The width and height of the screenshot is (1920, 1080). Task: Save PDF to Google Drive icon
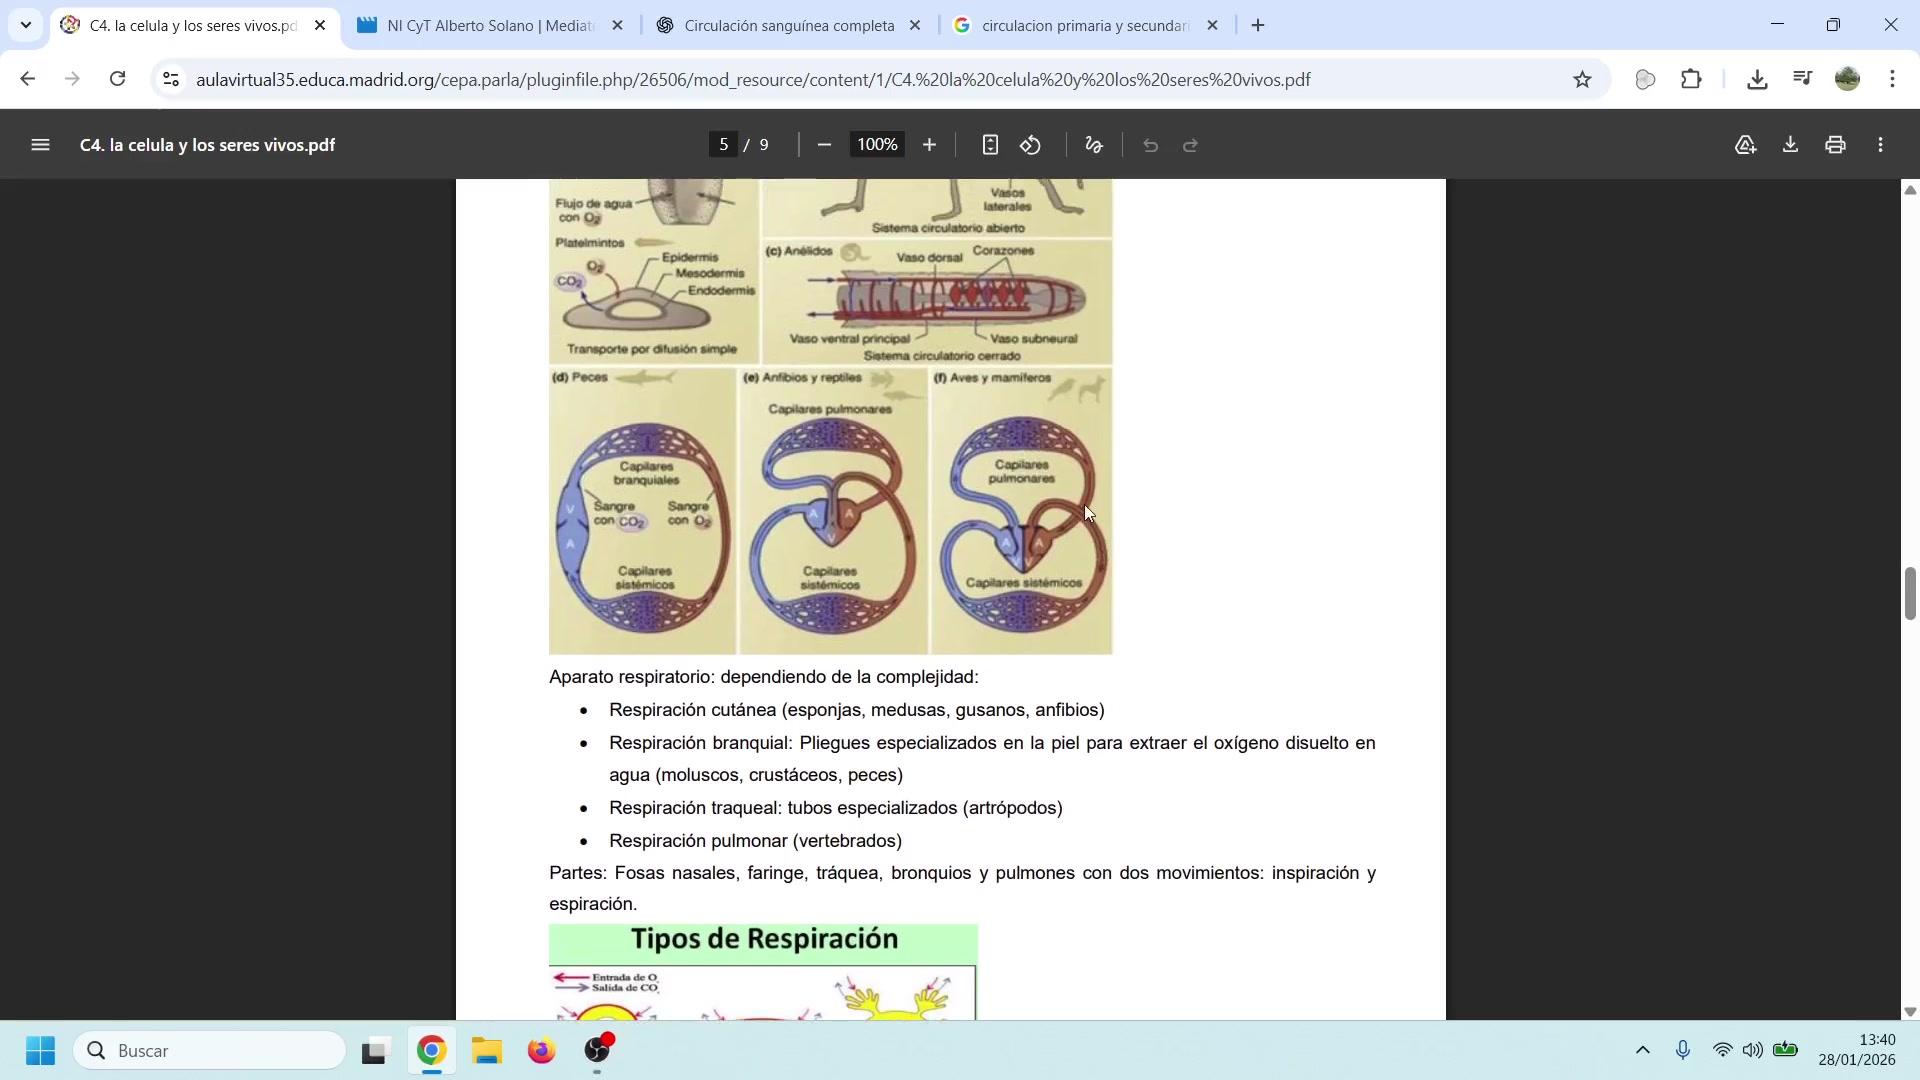(x=1745, y=145)
